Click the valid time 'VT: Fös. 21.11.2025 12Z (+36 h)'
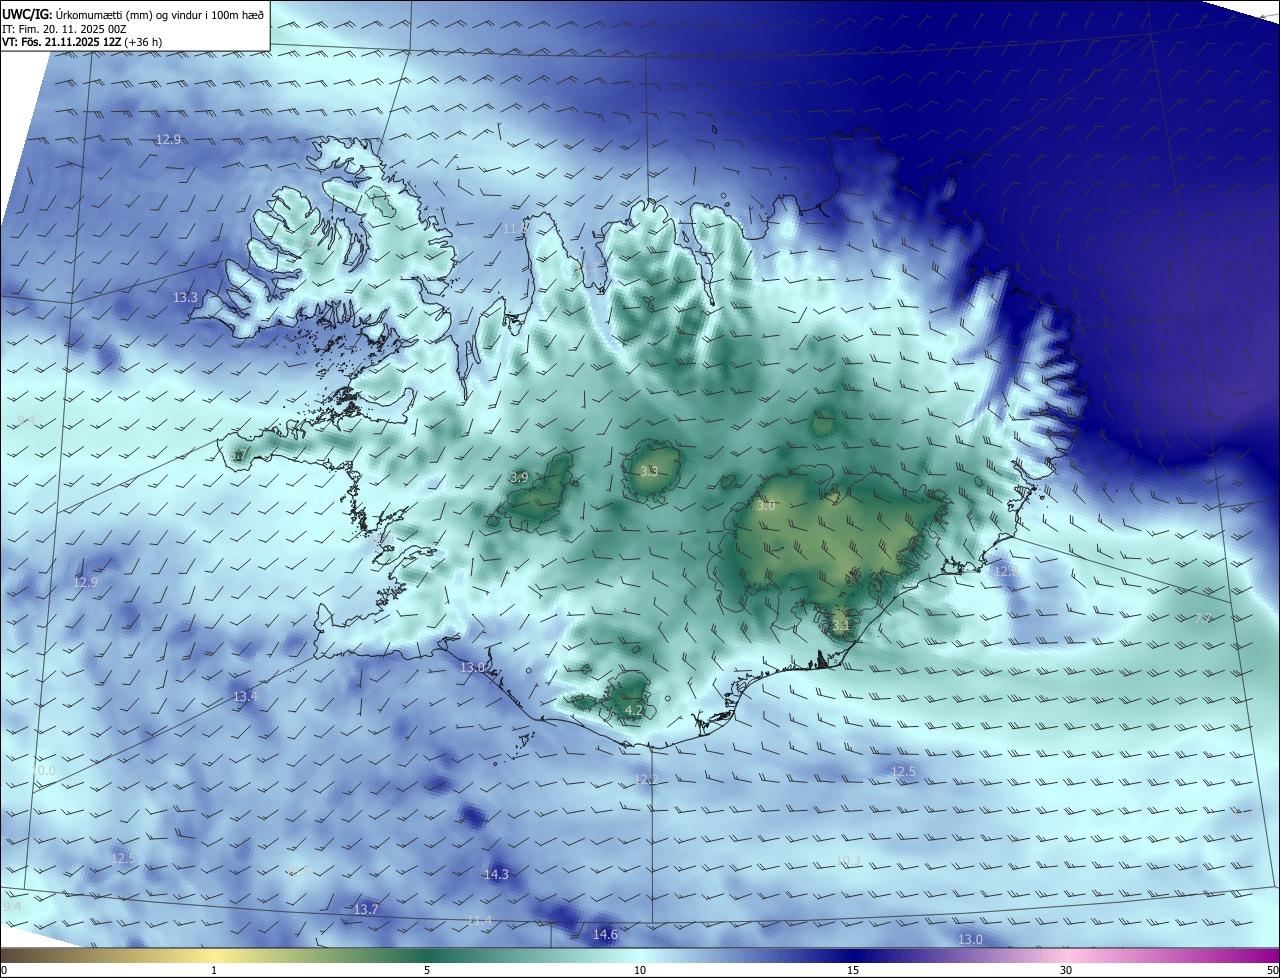 pyautogui.click(x=82, y=42)
